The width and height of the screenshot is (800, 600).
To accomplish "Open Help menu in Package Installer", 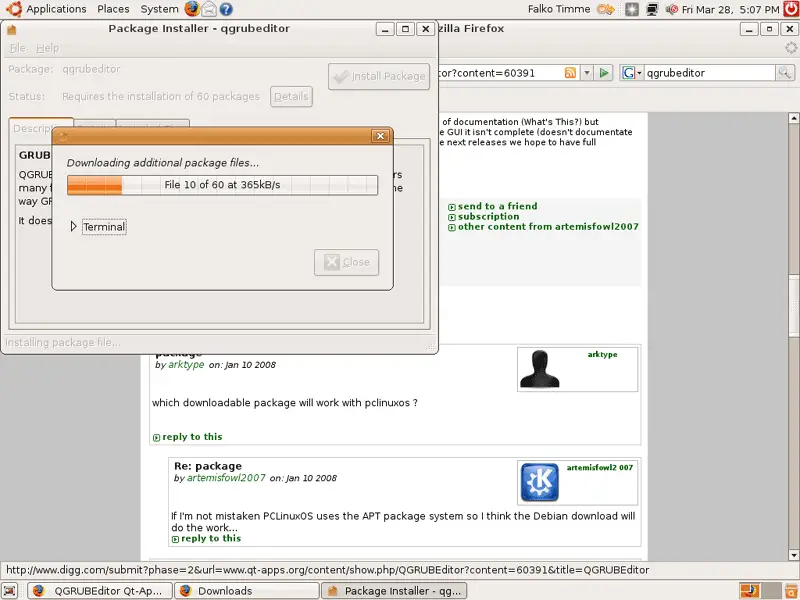I will click(47, 48).
